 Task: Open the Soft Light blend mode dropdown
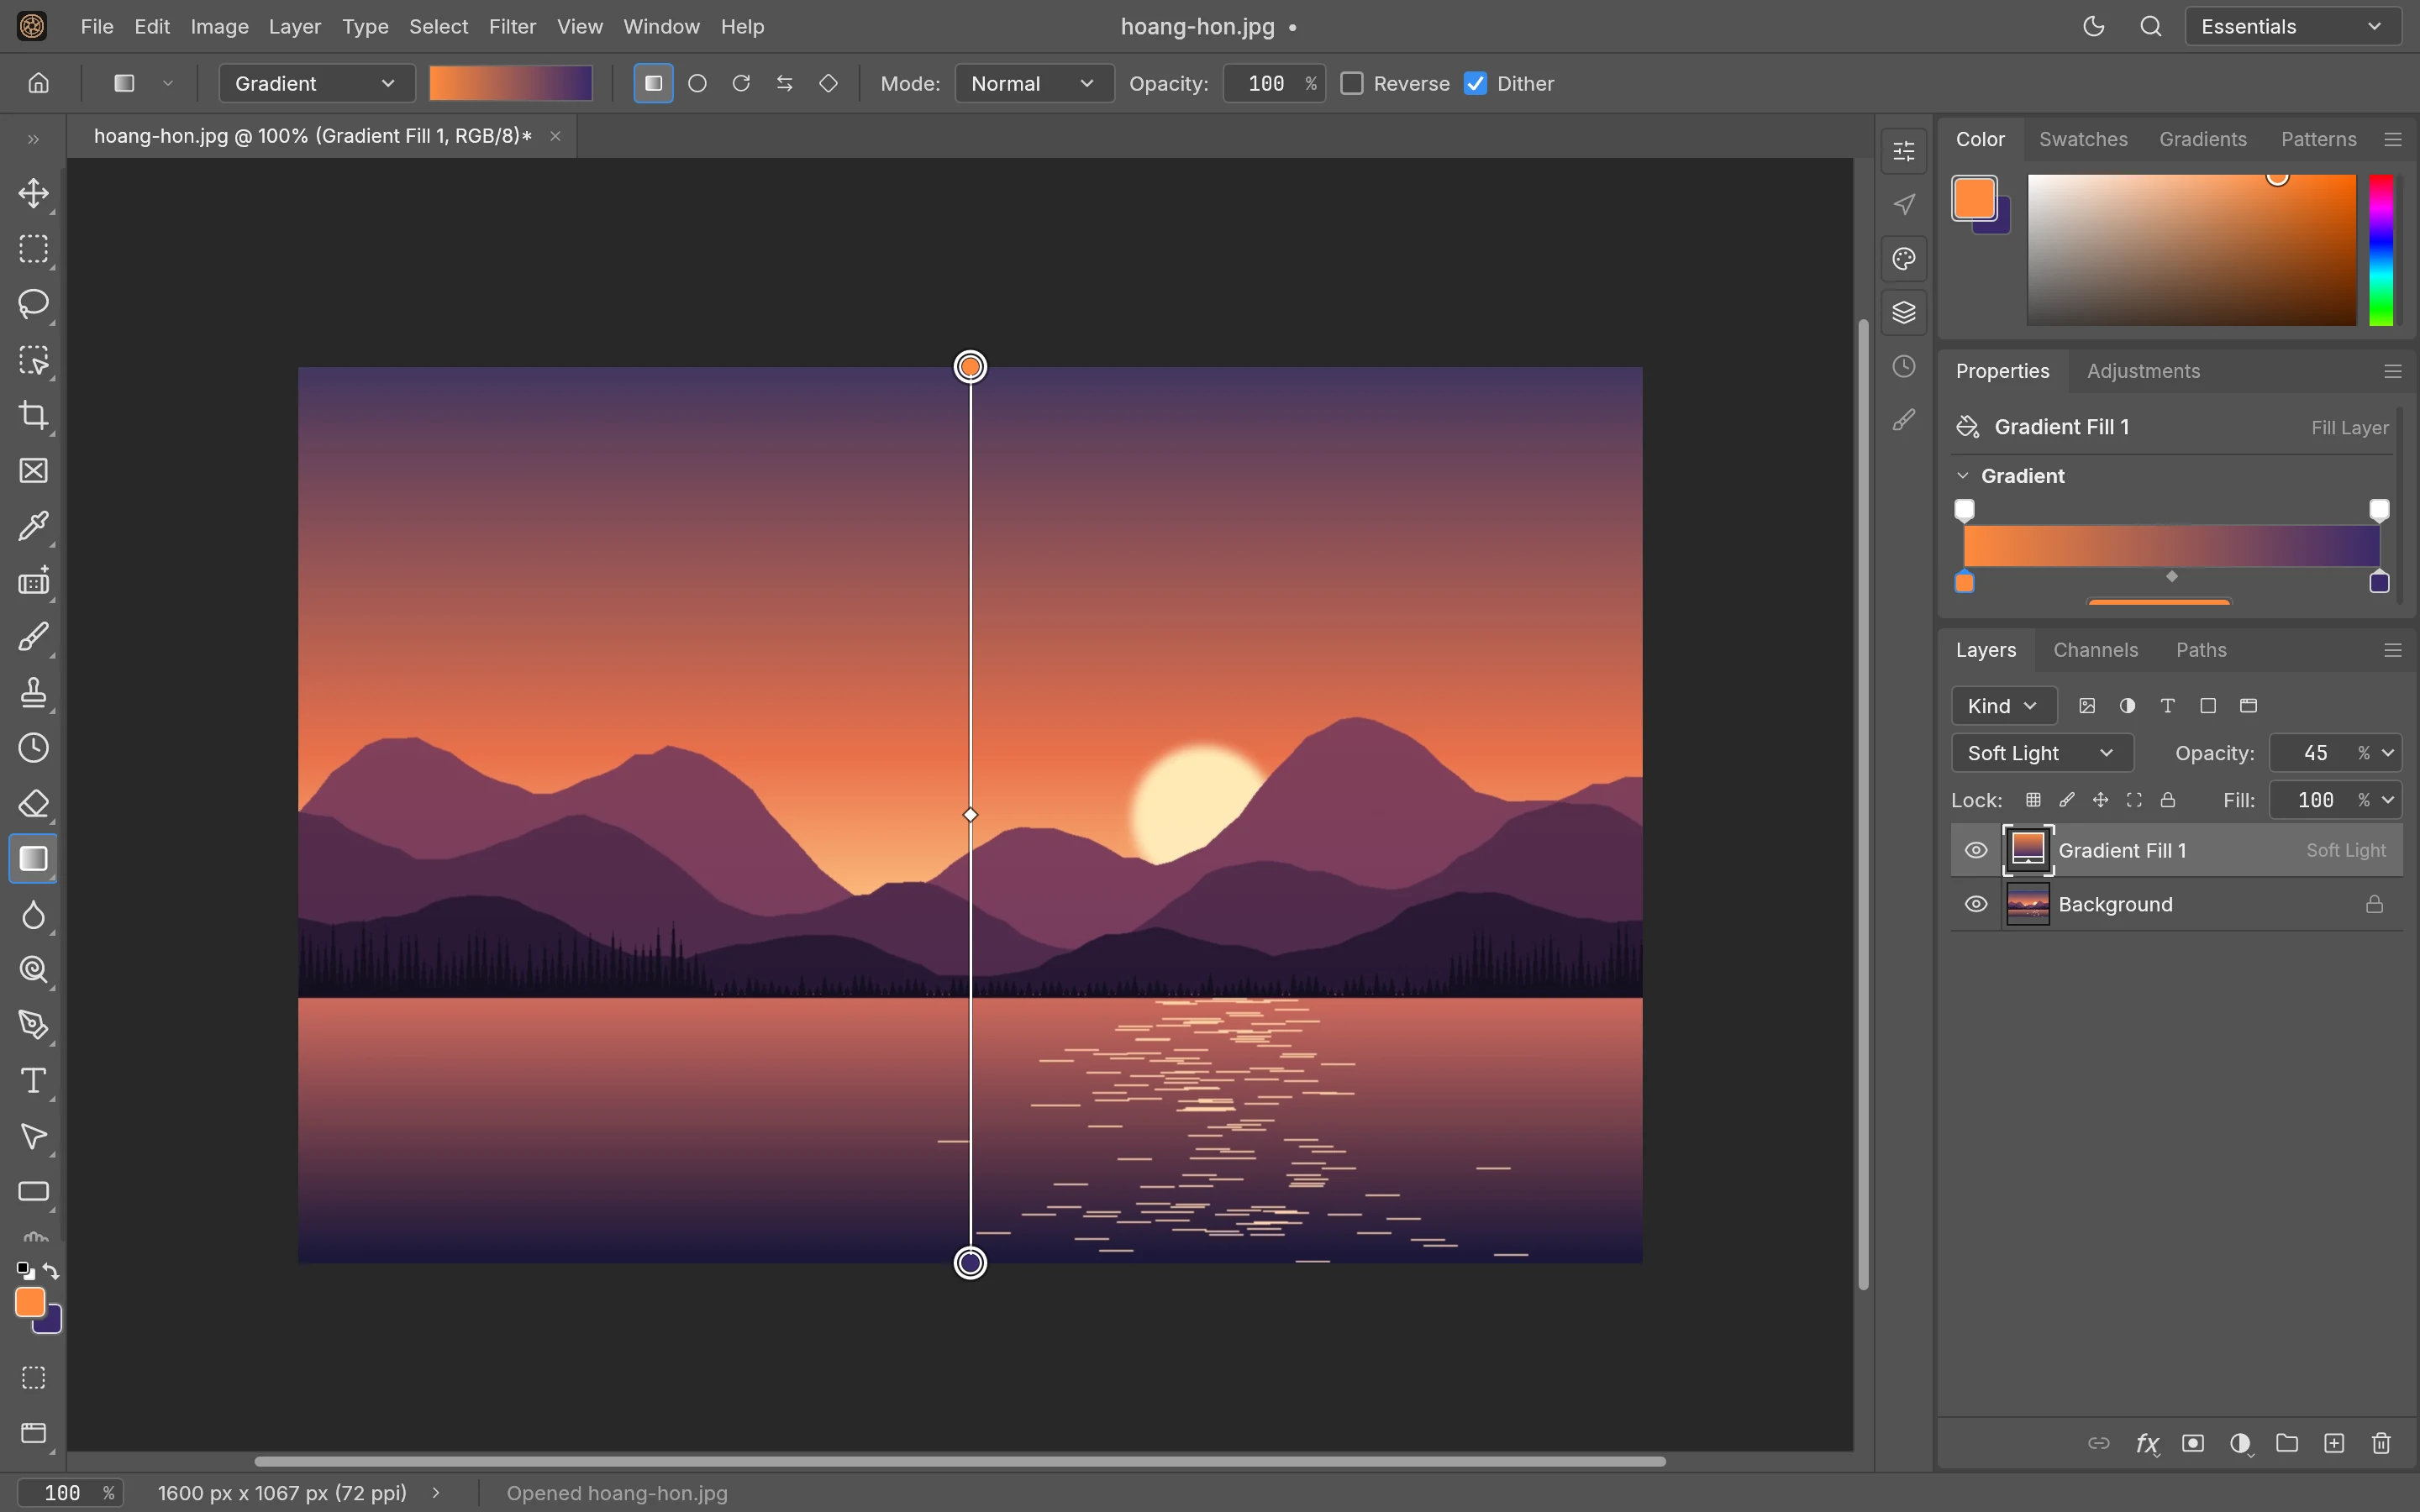2042,753
